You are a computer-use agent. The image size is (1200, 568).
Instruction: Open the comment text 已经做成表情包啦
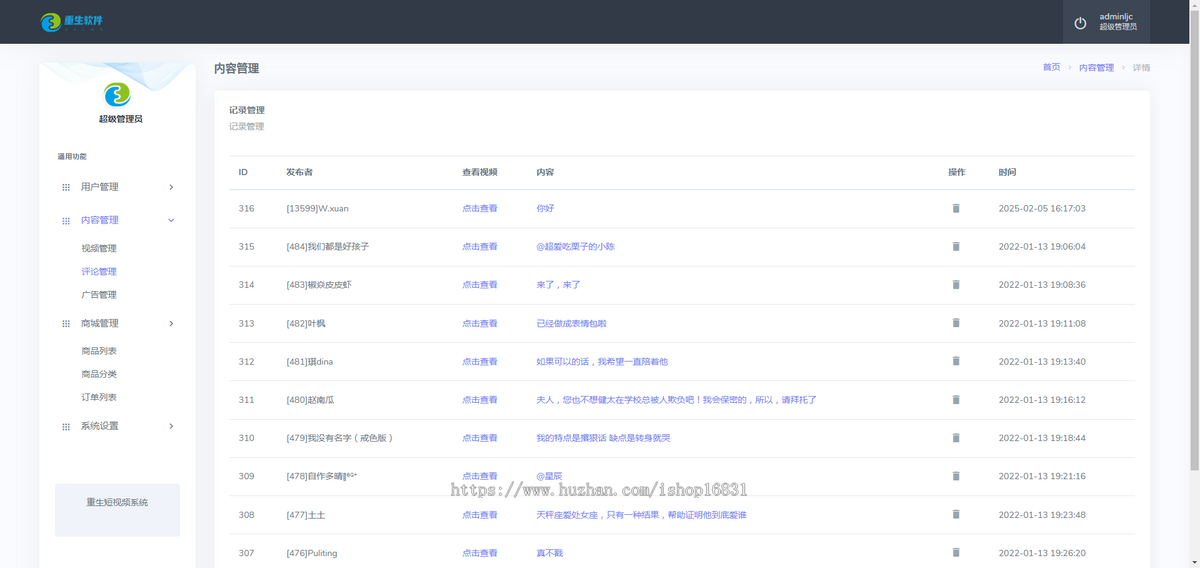(x=571, y=323)
